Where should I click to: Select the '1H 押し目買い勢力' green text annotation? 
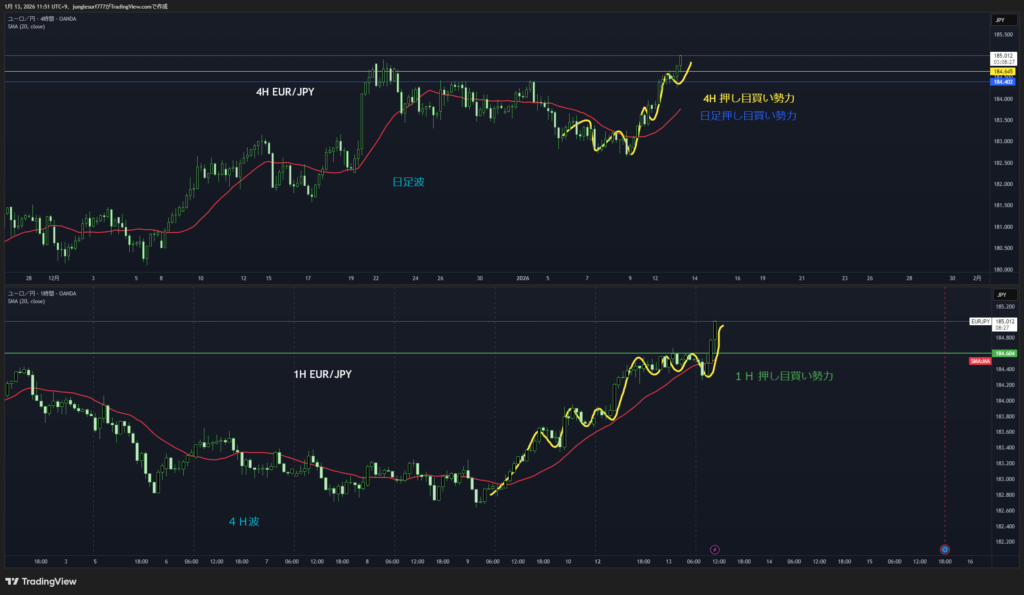[x=784, y=376]
